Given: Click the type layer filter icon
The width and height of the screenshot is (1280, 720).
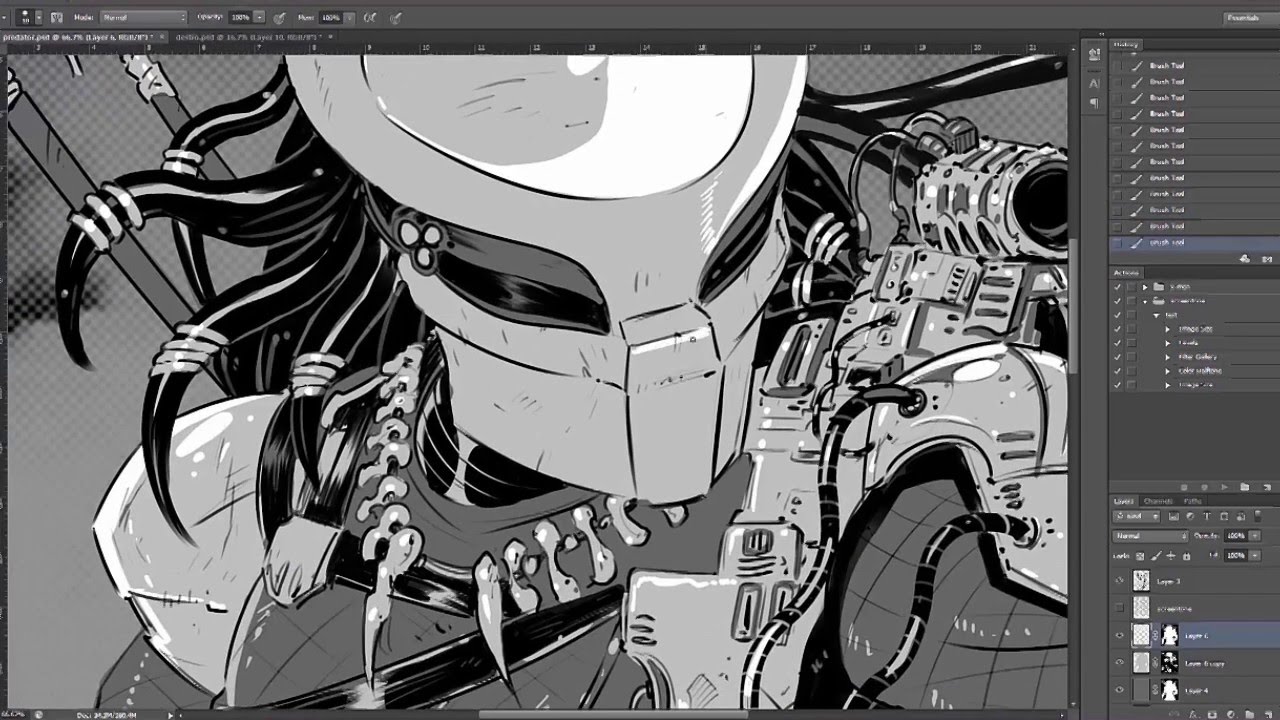Looking at the screenshot, I should pyautogui.click(x=1207, y=517).
